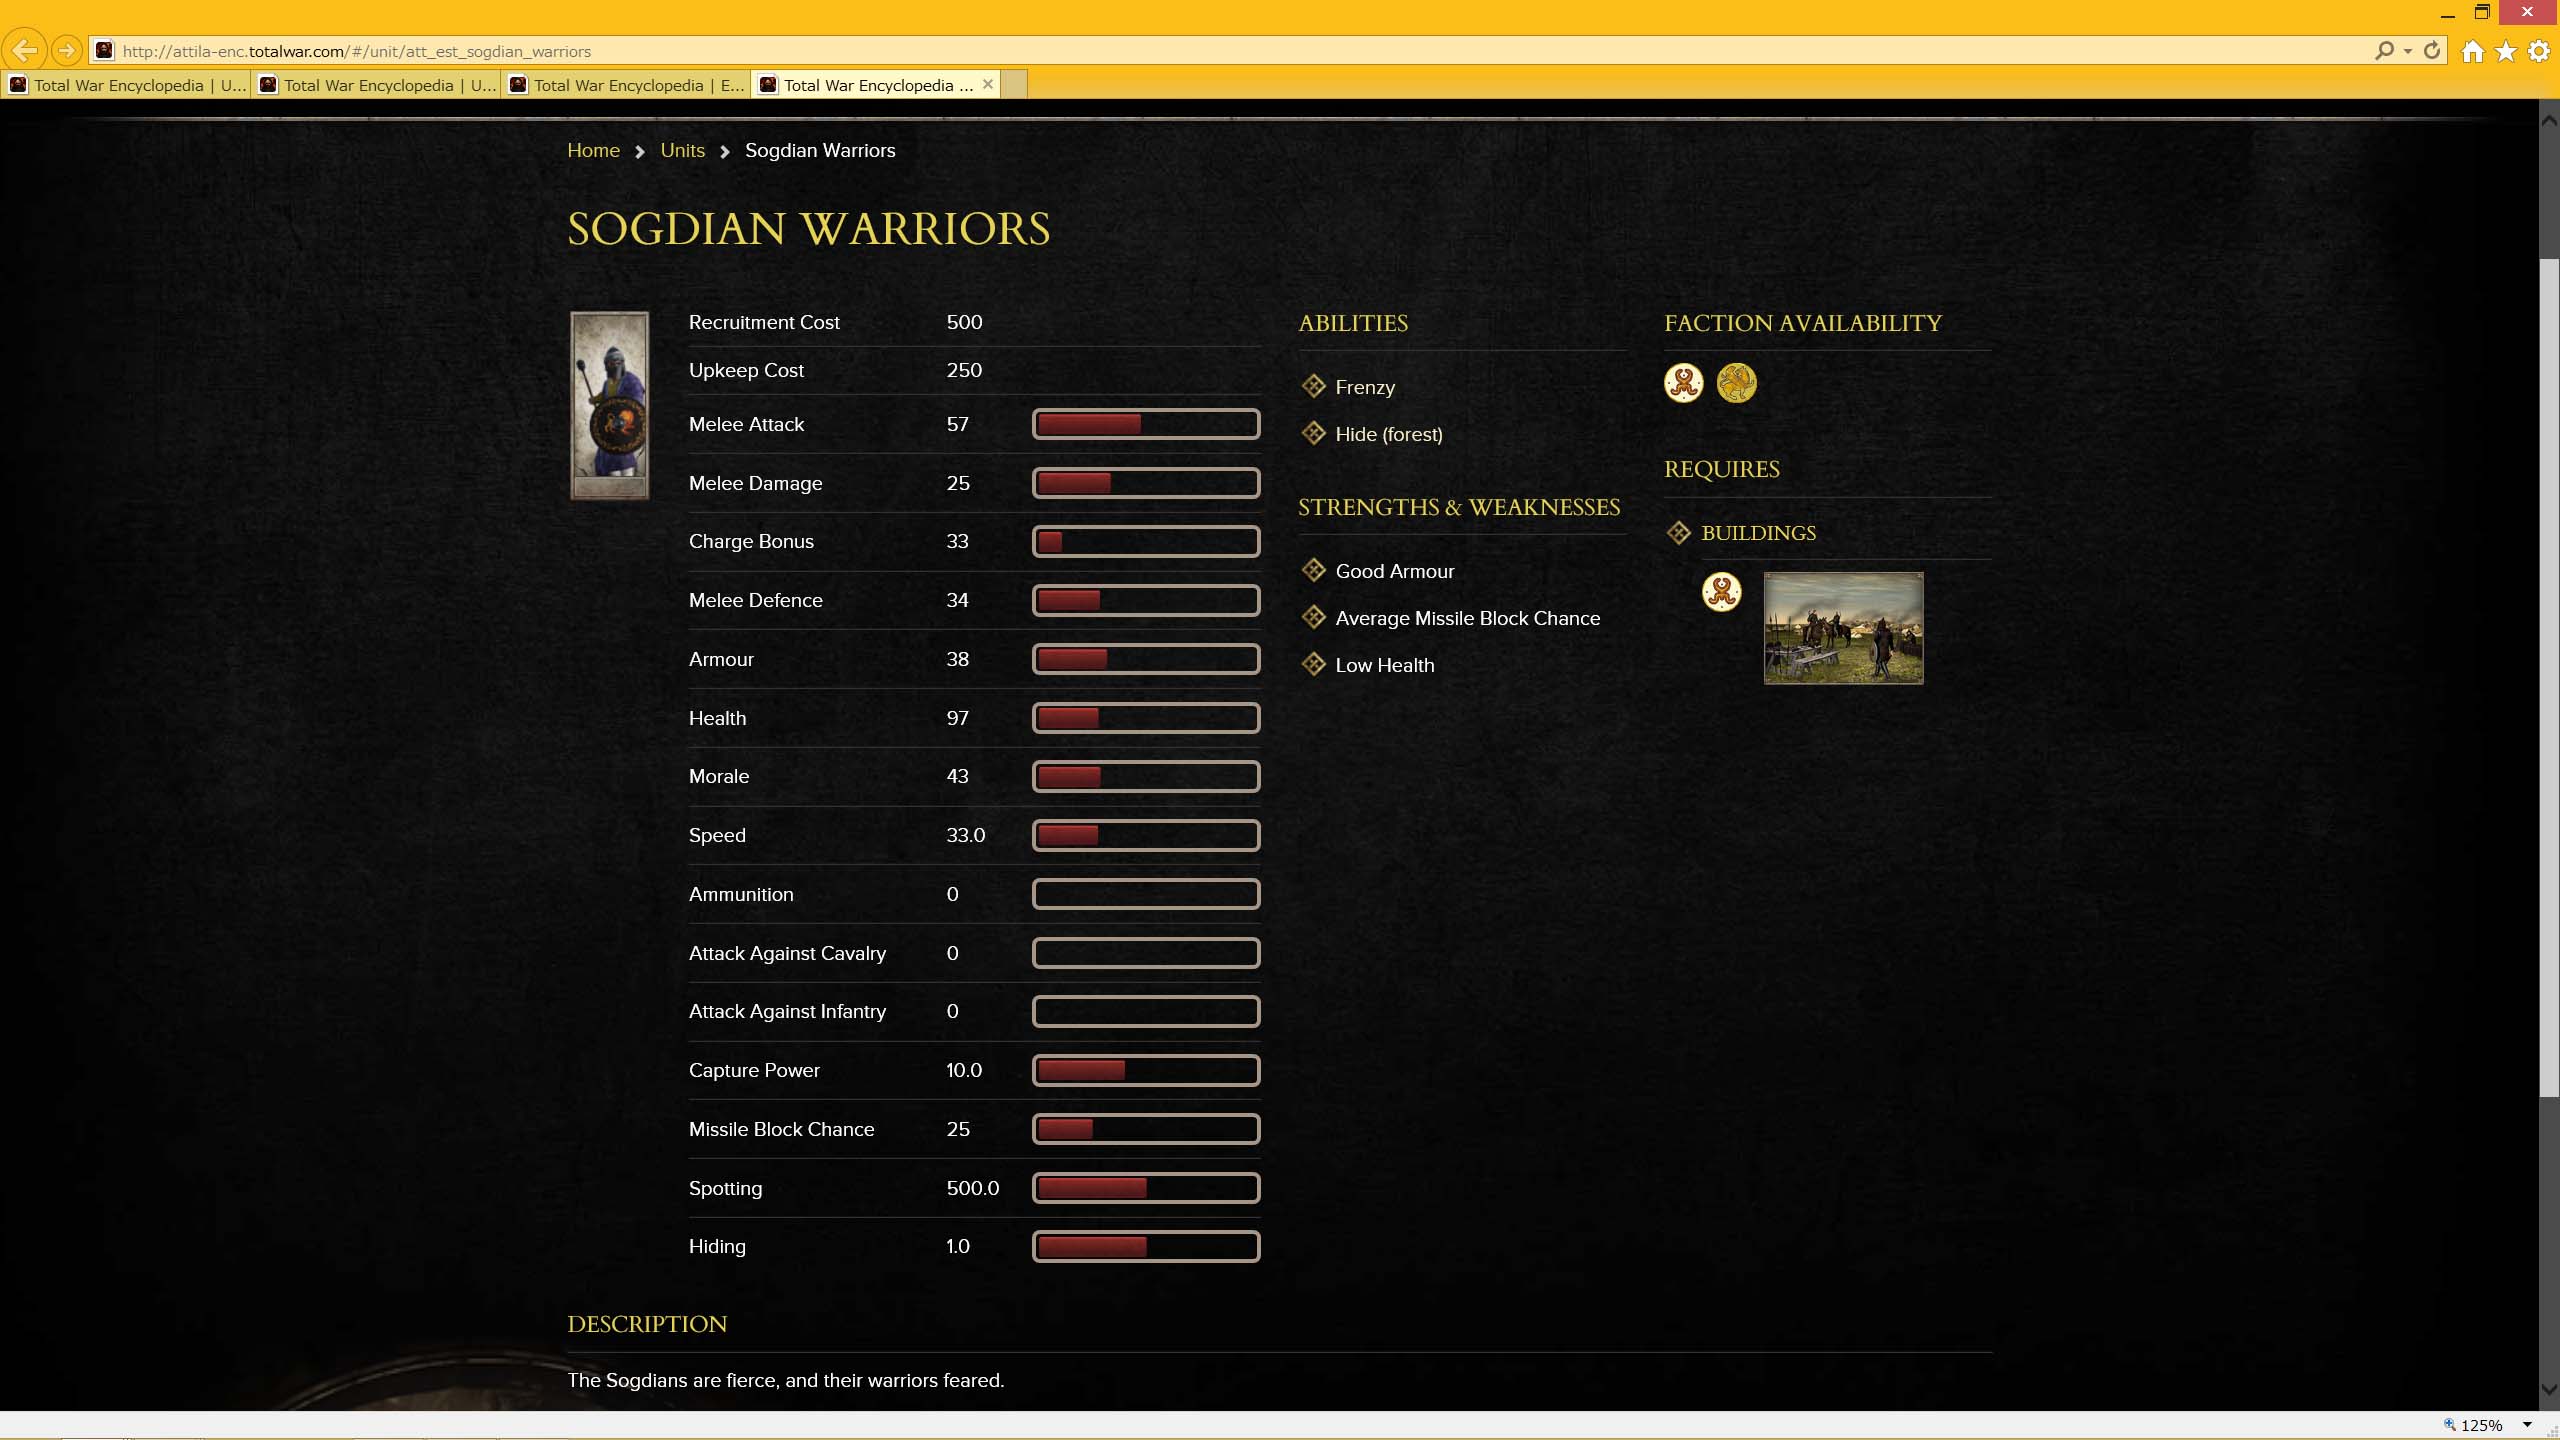Refresh the page with reload icon
Image resolution: width=2560 pixels, height=1440 pixels.
coord(2432,50)
